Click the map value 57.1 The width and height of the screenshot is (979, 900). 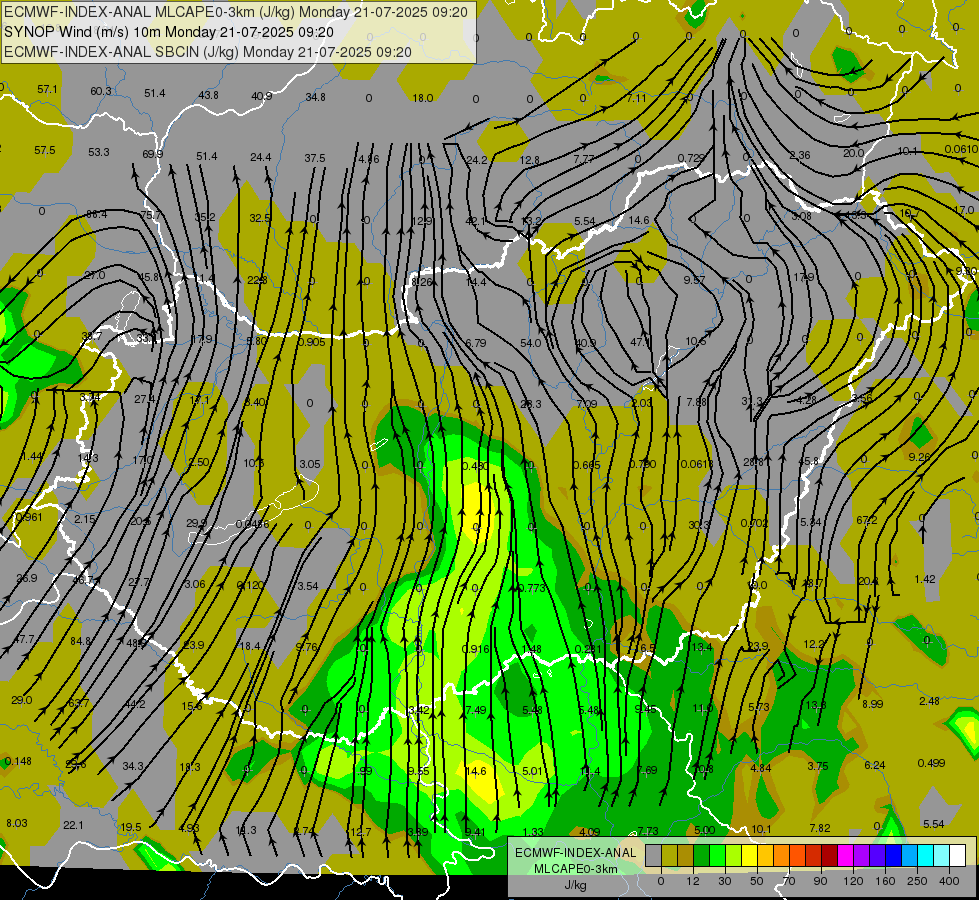[x=47, y=89]
